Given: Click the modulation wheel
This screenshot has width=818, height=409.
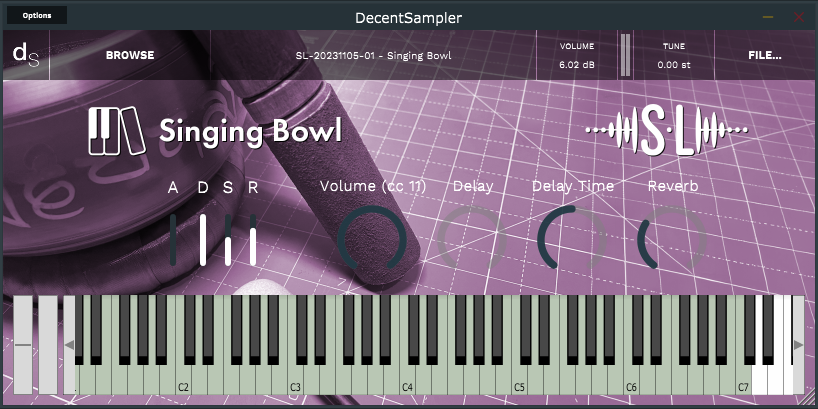Looking at the screenshot, I should [49, 345].
